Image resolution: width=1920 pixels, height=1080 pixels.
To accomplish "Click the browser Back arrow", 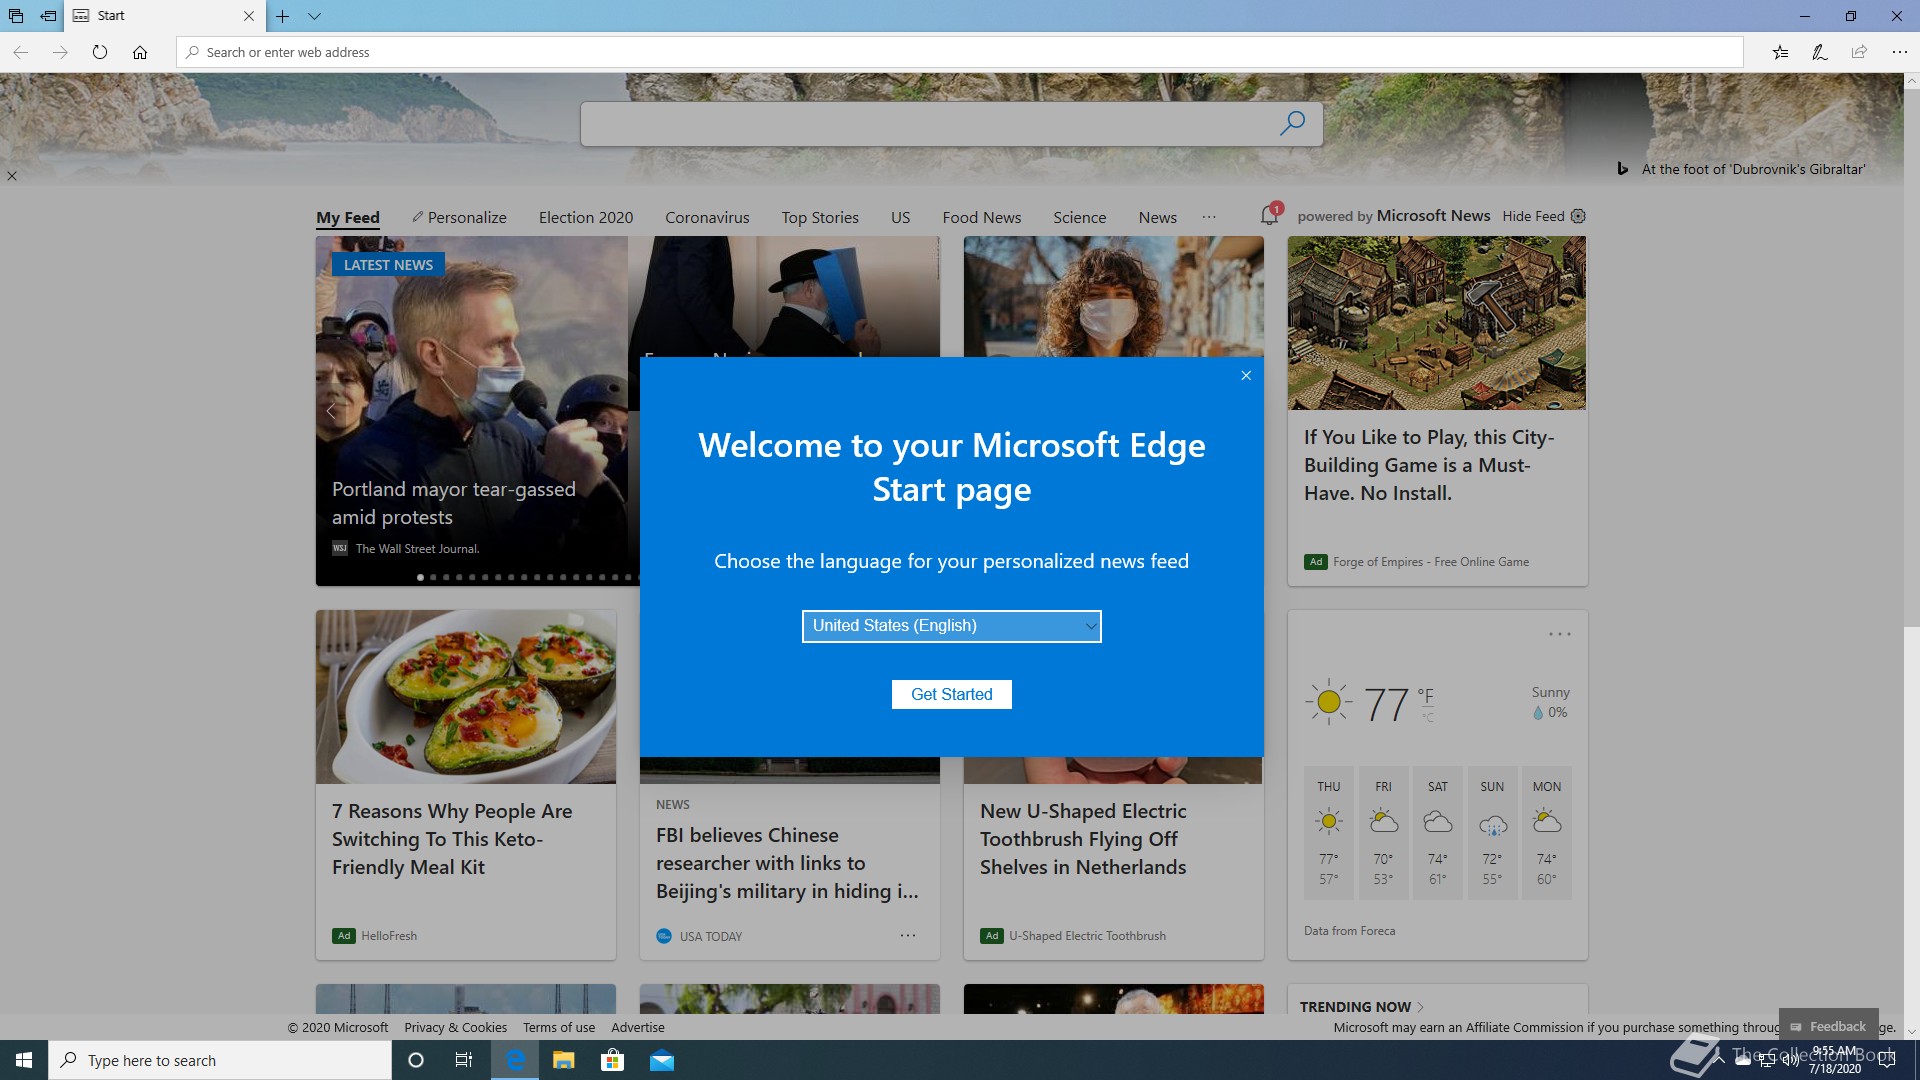I will [21, 52].
